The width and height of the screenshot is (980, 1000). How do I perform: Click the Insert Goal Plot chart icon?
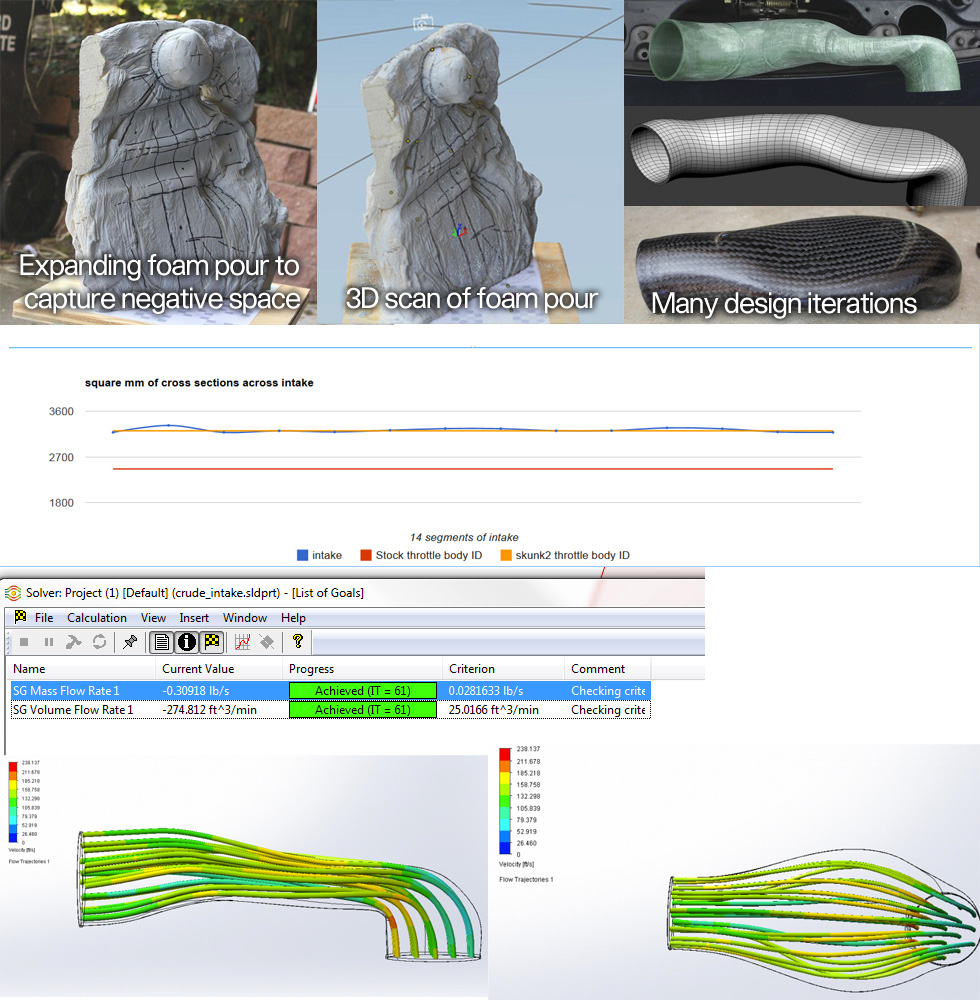242,642
